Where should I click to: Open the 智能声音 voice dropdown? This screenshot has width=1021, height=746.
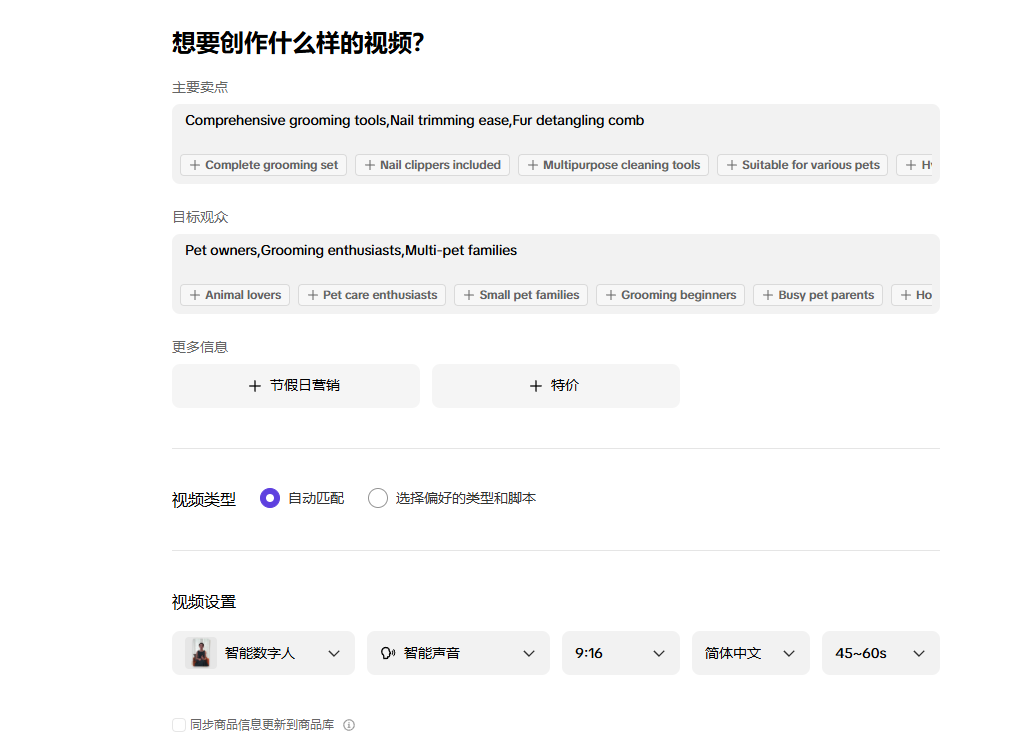(x=458, y=653)
